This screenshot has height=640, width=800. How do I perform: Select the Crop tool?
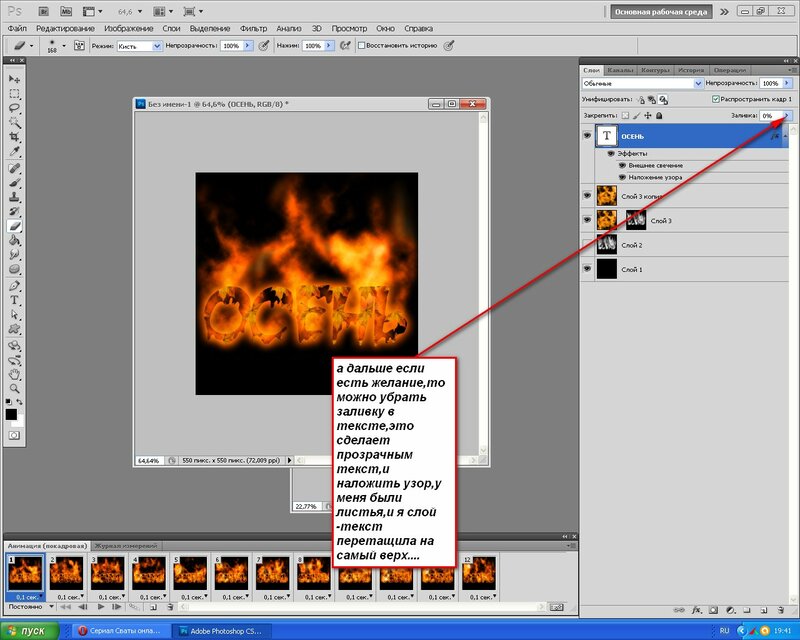click(14, 137)
